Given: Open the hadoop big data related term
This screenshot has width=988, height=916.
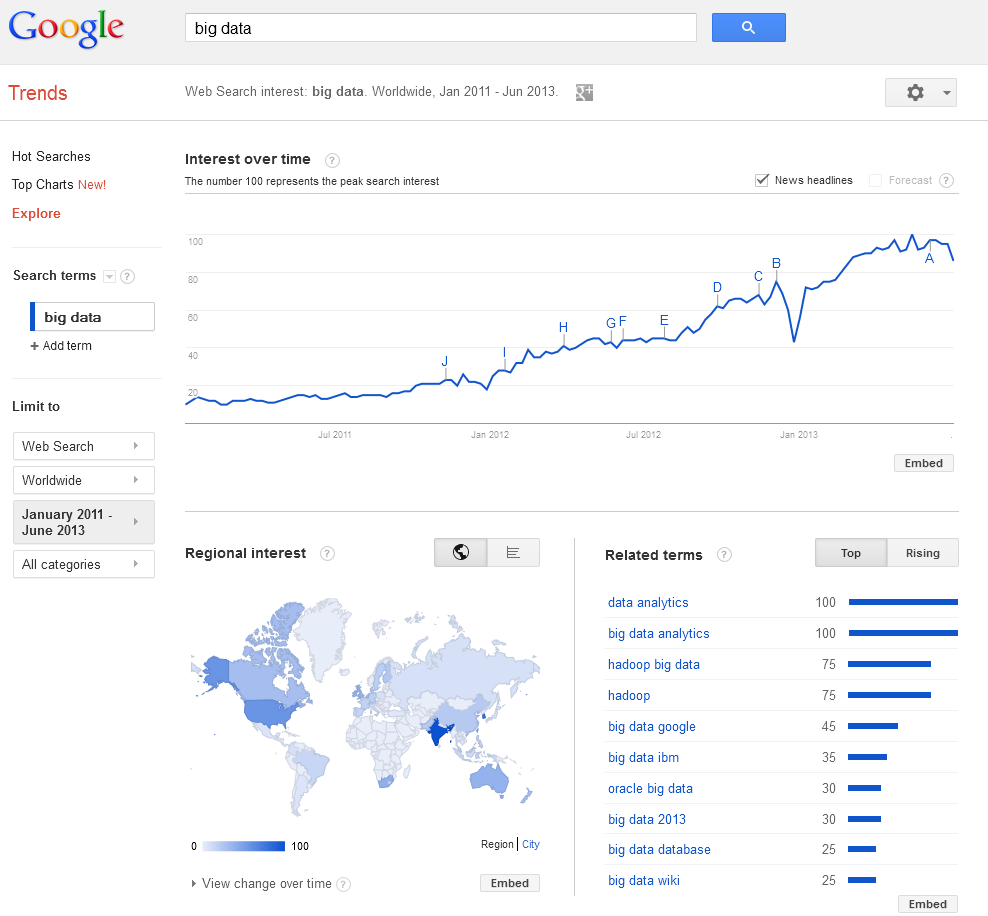Looking at the screenshot, I should [x=654, y=665].
